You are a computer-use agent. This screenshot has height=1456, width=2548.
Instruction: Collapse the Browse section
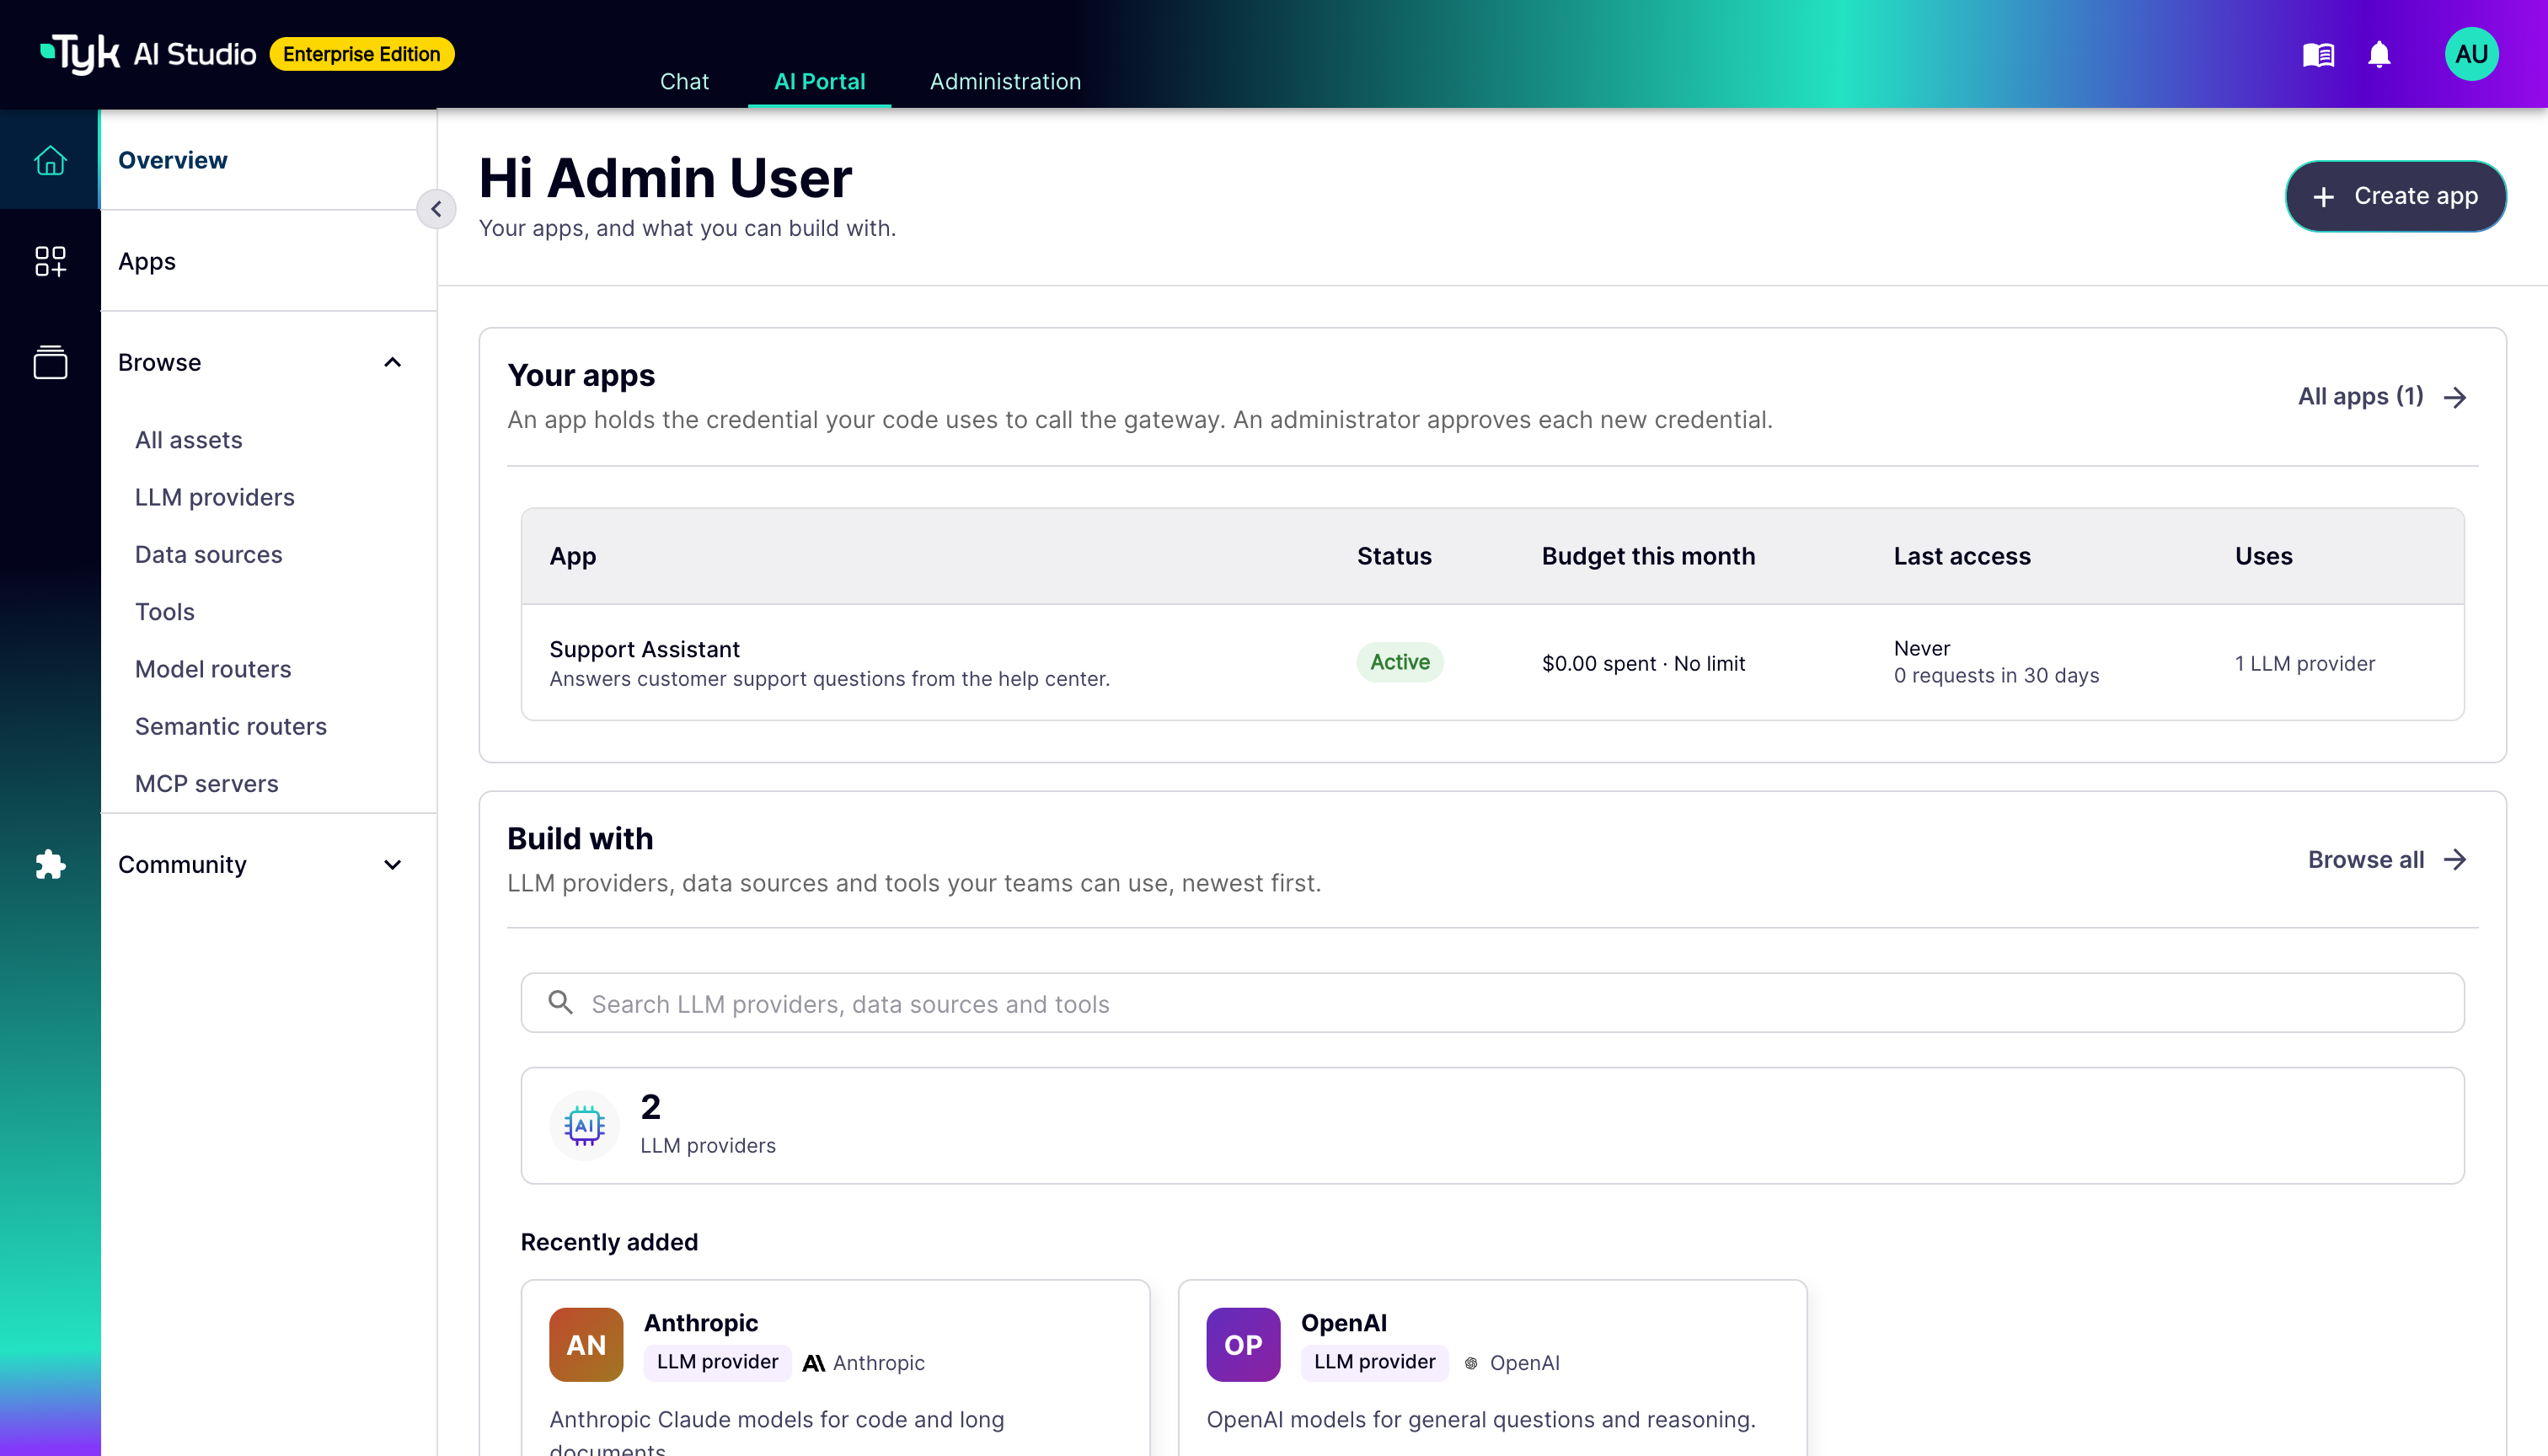point(392,362)
